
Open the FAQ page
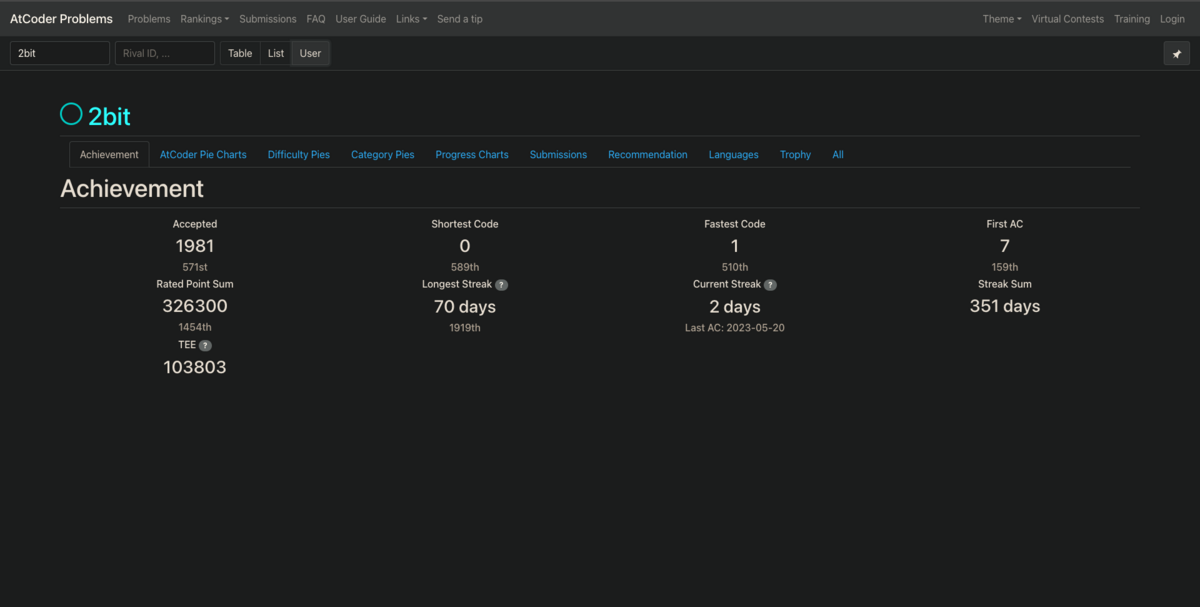point(316,19)
